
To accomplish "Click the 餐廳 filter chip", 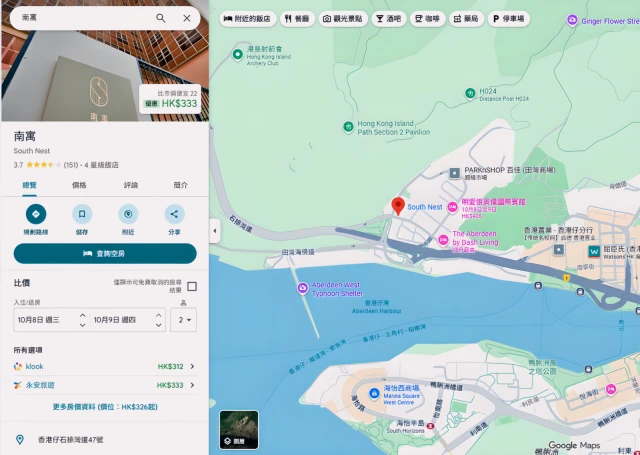I will (297, 19).
